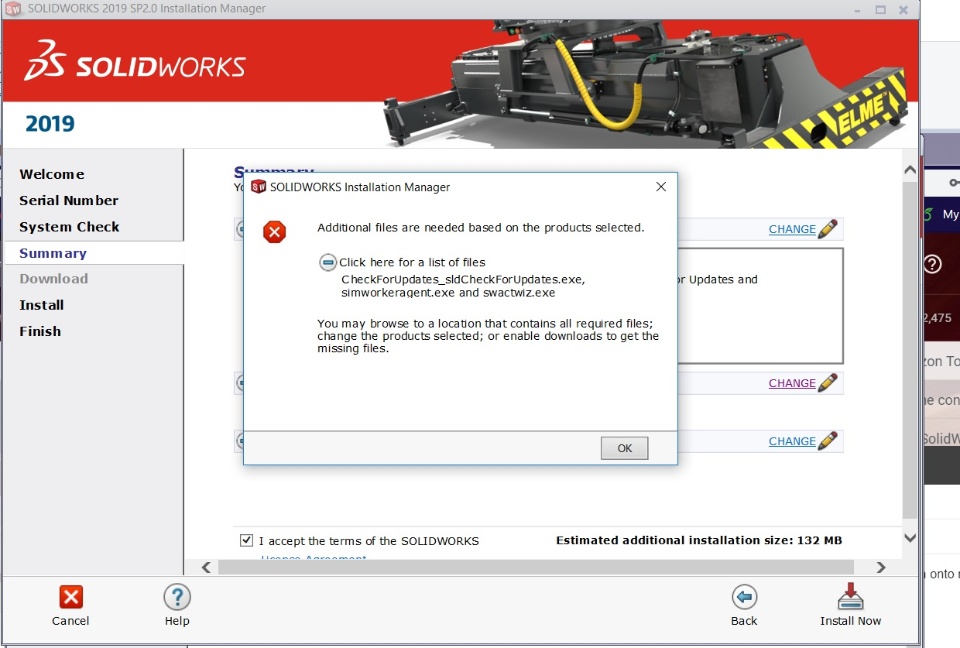Click OK in the error dialog
The width and height of the screenshot is (960, 648).
pos(624,448)
